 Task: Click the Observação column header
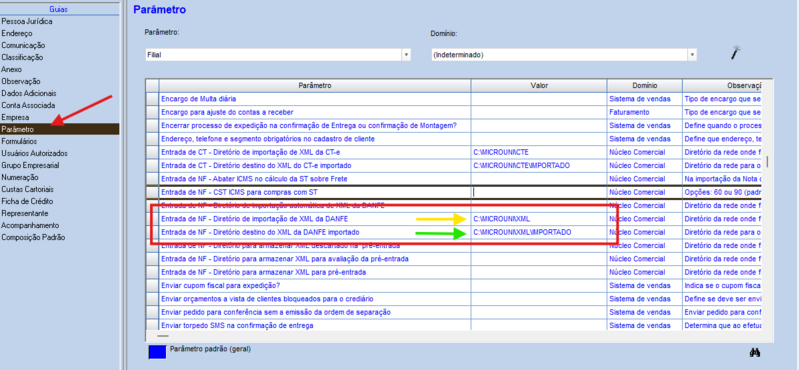723,86
